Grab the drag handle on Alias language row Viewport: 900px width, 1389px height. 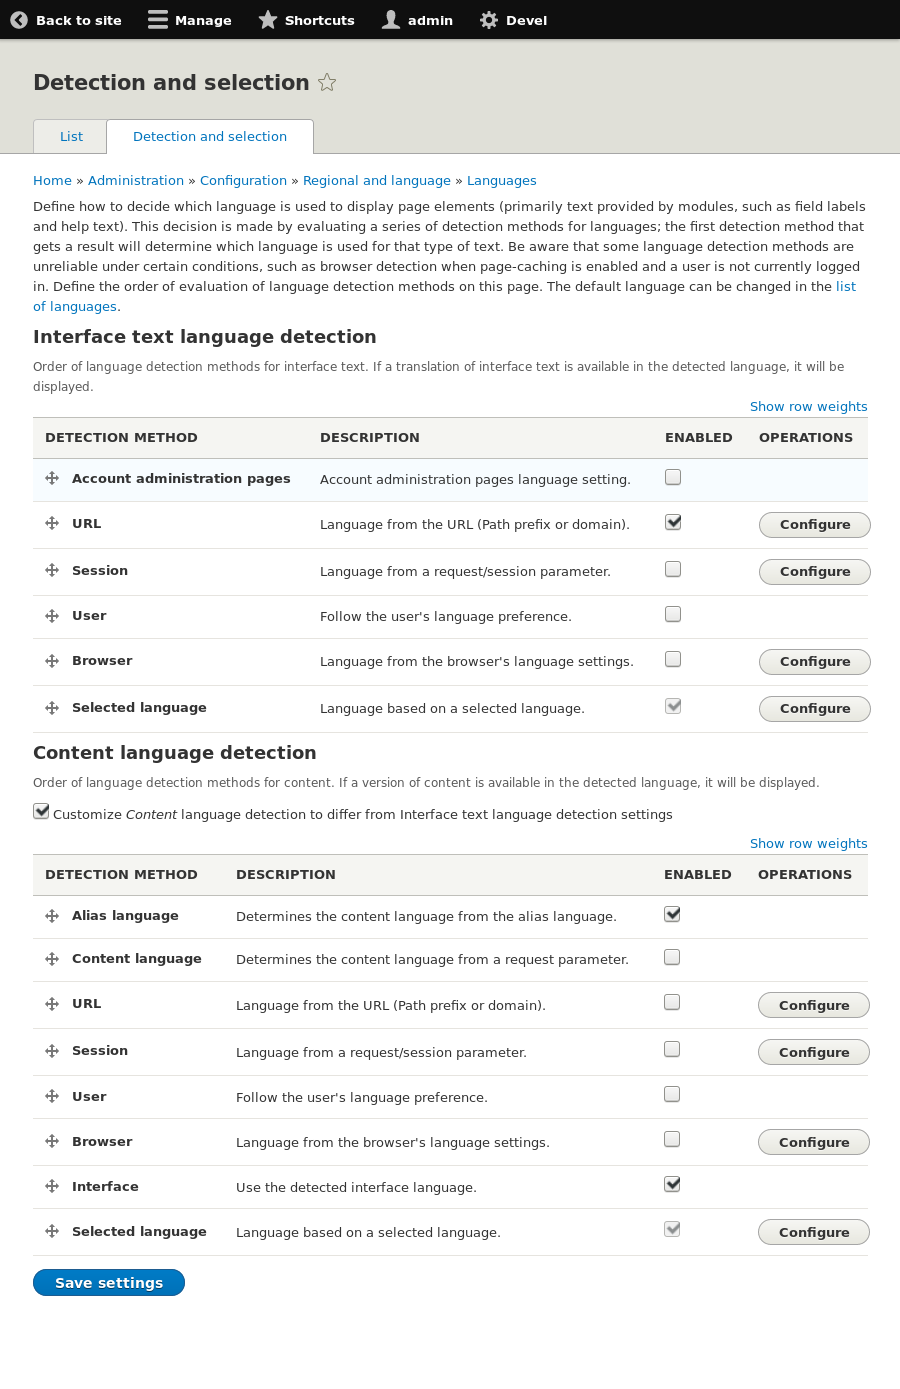[51, 914]
